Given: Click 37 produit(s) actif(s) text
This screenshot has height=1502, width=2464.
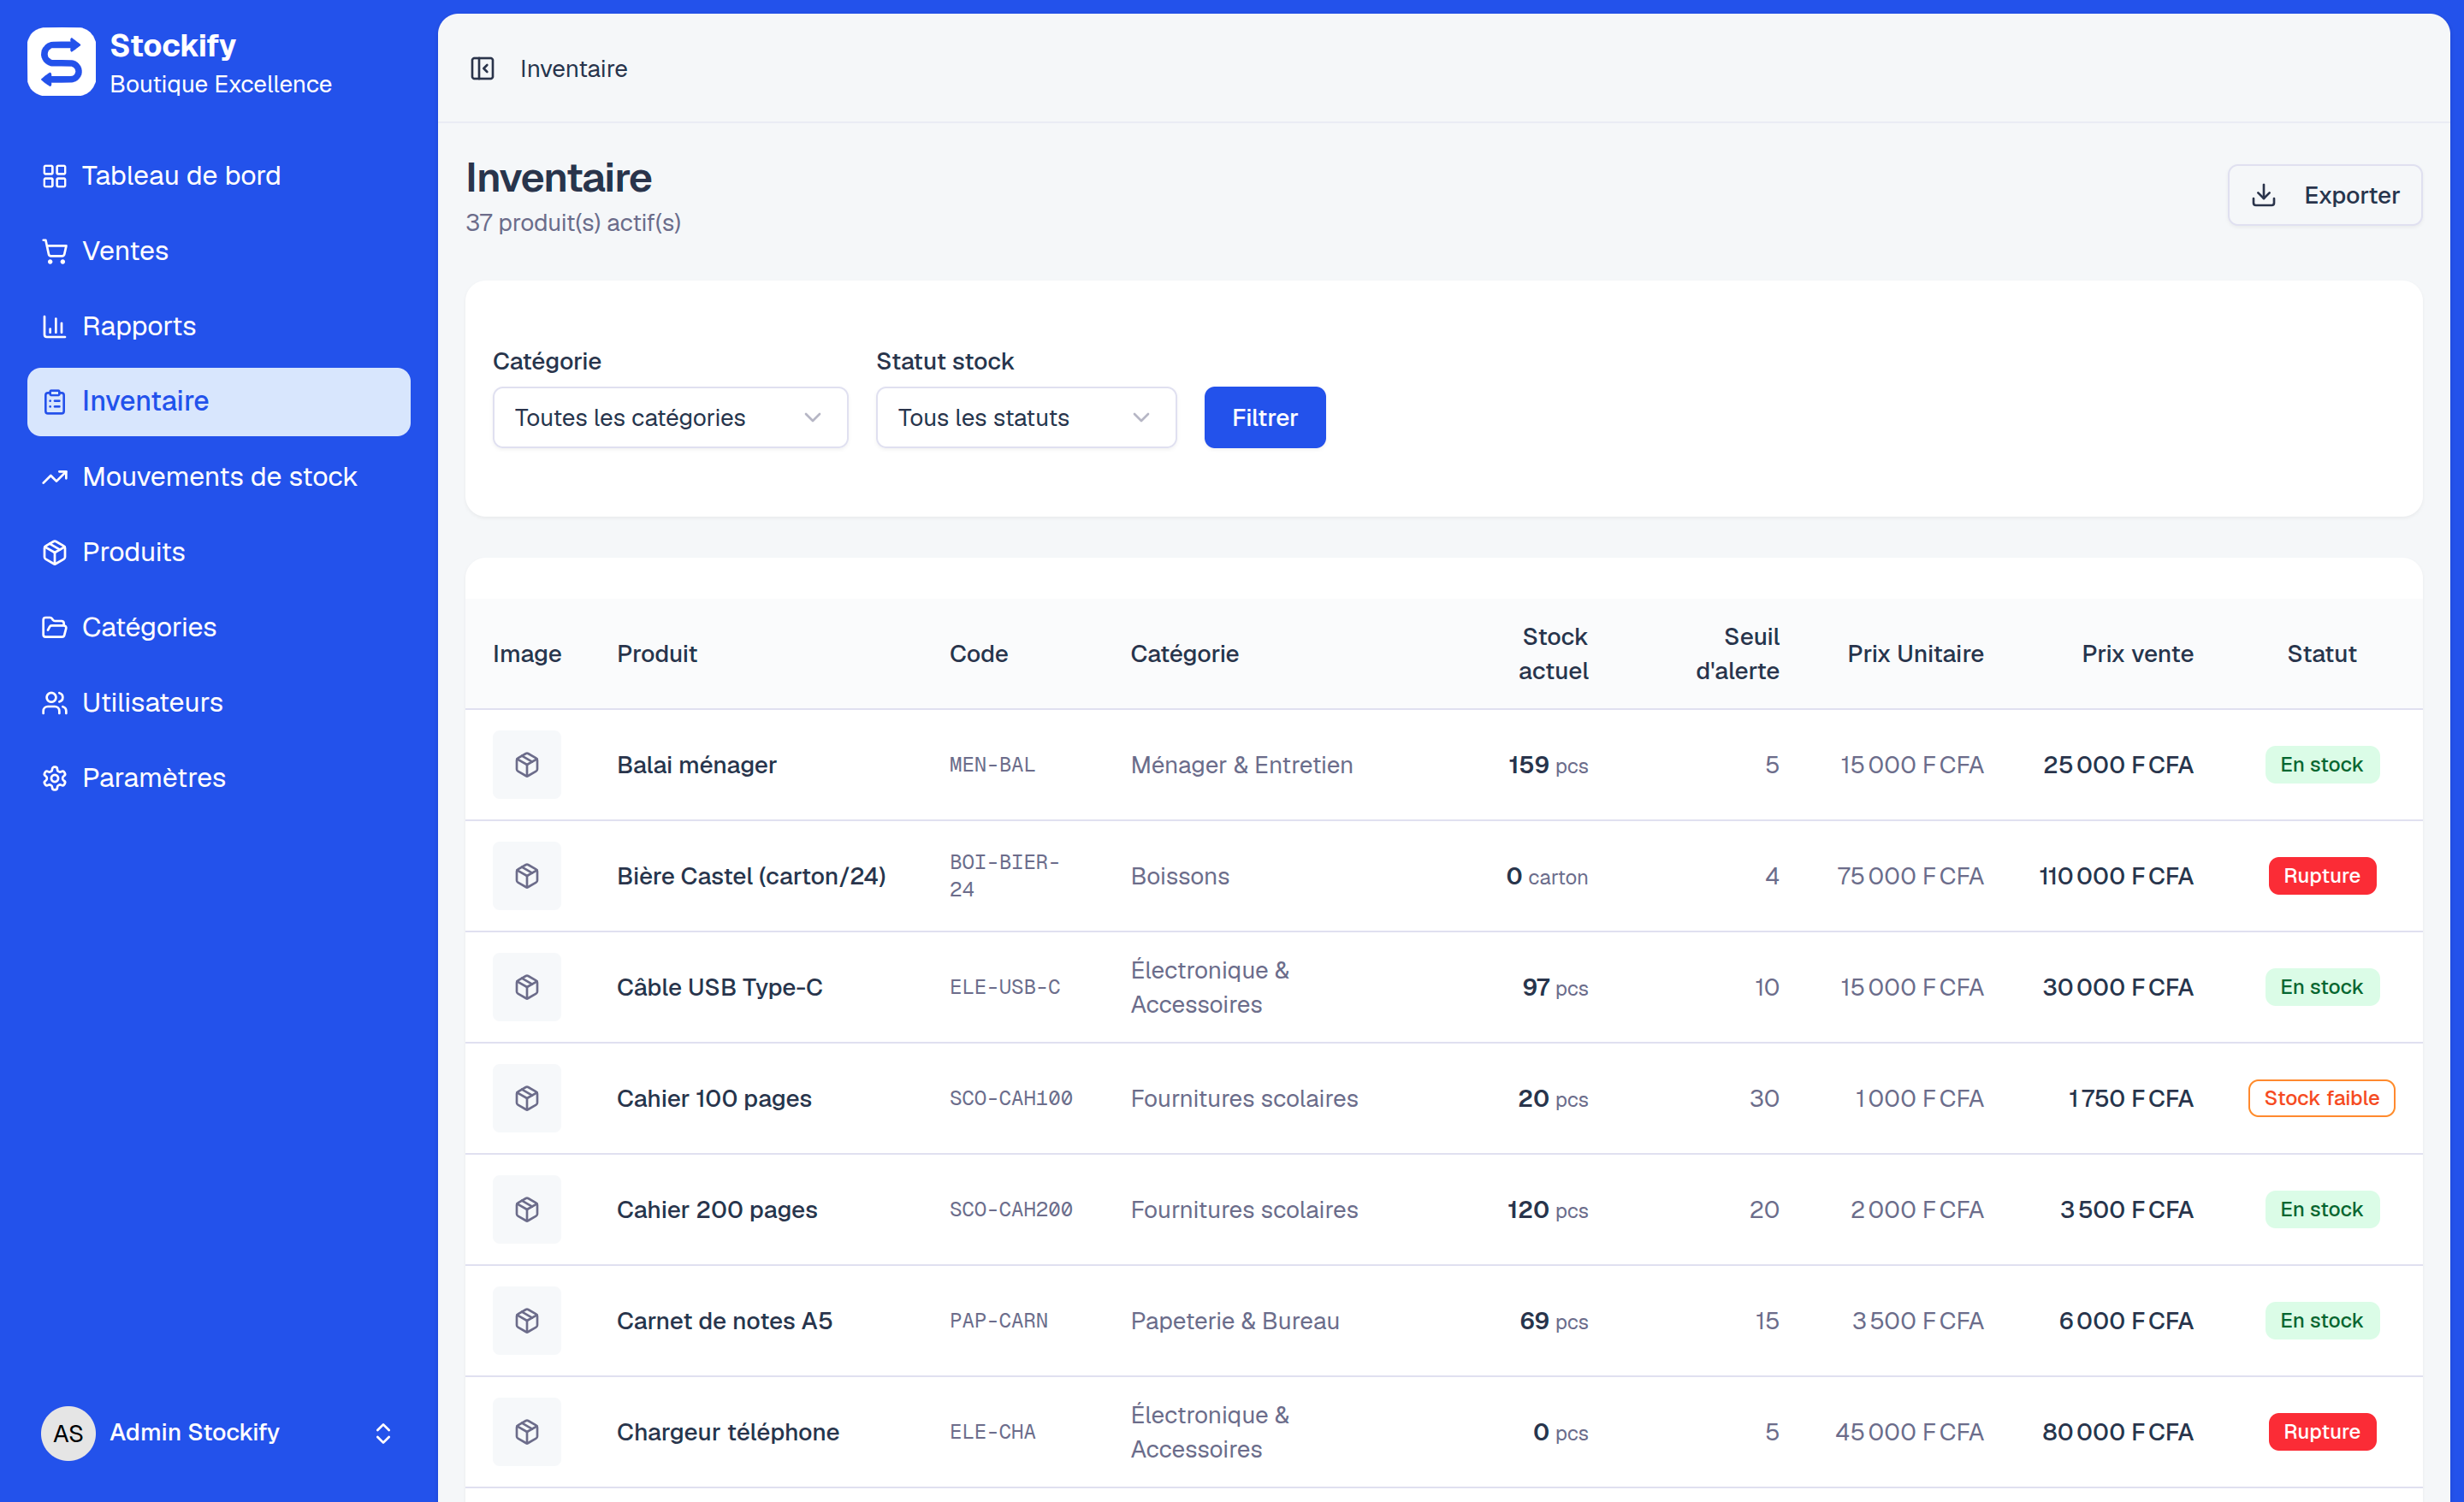Looking at the screenshot, I should [573, 222].
